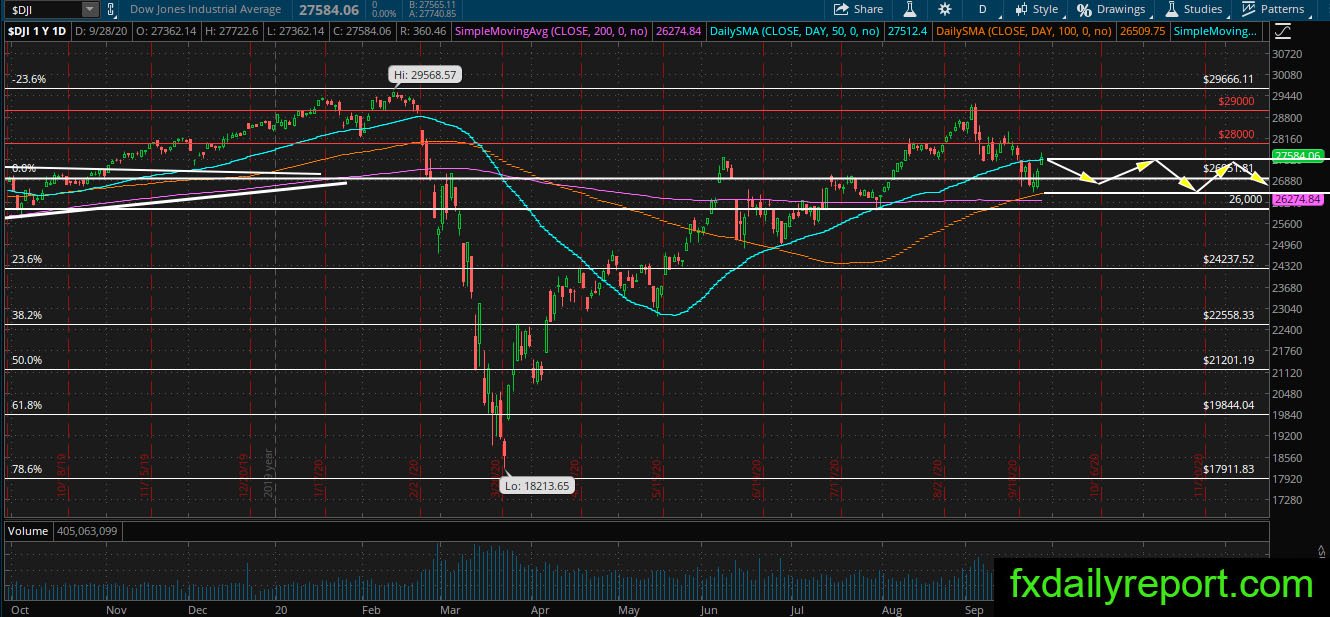
Task: Click the '$24237.52' Fibonacci price label
Action: (1229, 258)
